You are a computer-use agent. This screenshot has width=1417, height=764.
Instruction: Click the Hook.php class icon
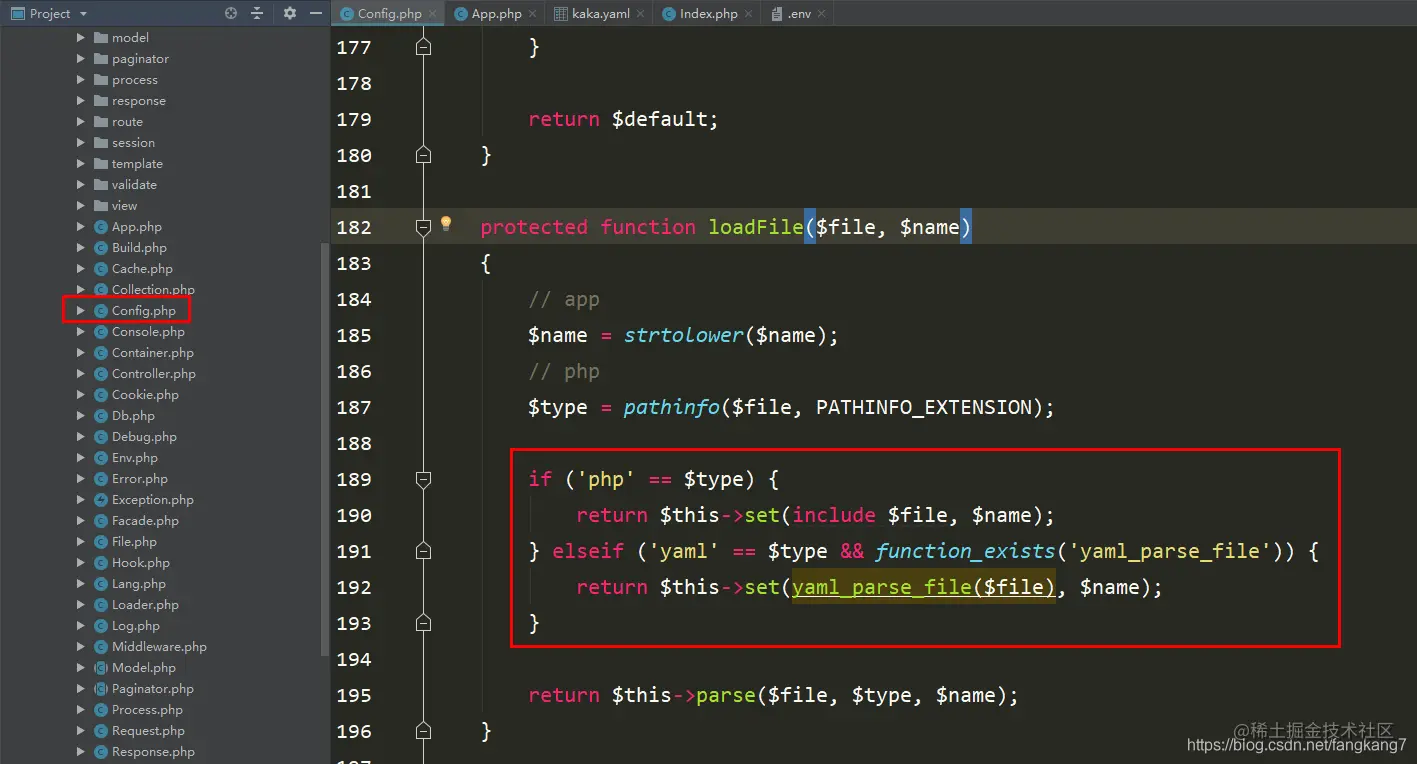(101, 563)
